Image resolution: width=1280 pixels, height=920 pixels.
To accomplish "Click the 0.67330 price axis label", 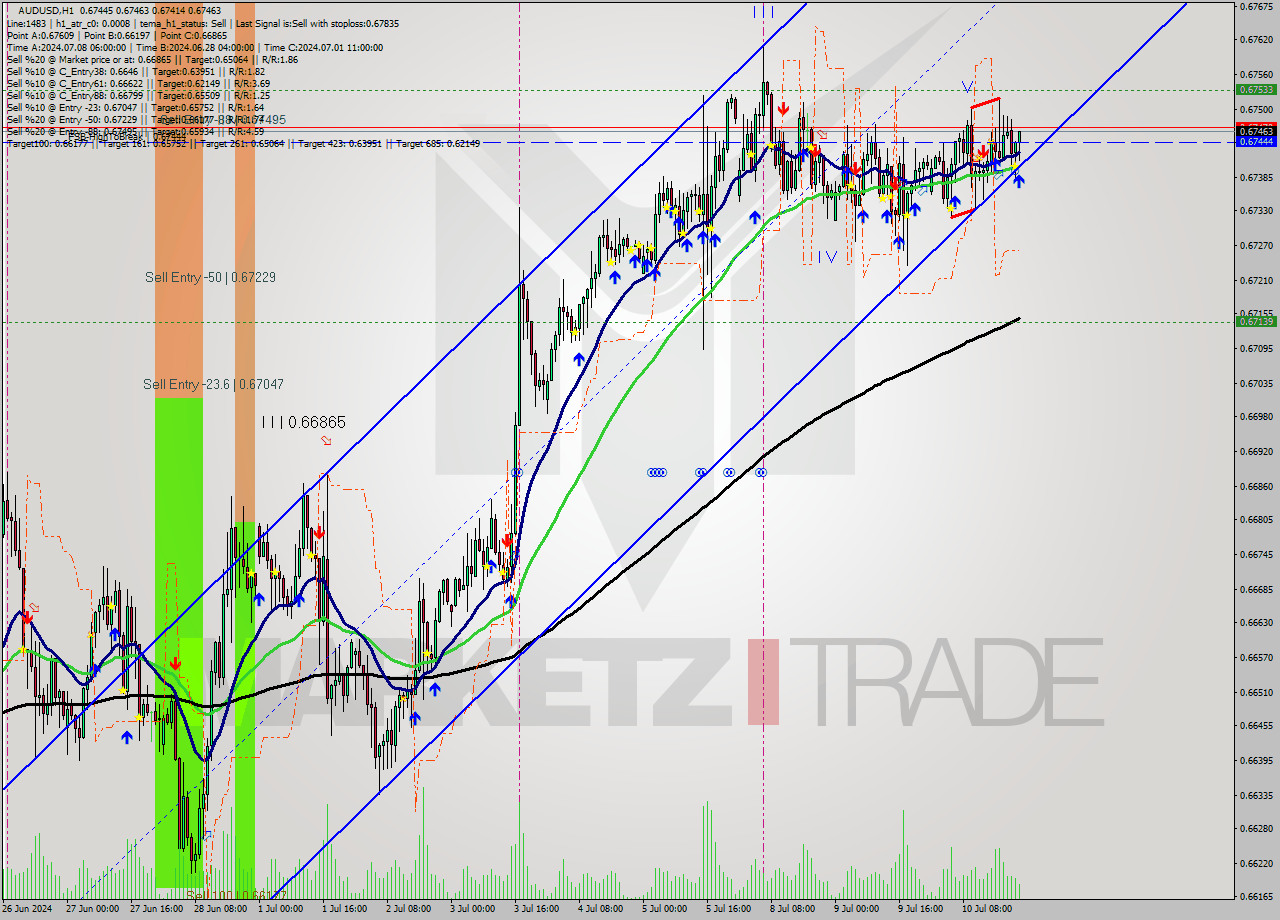I will (1256, 211).
